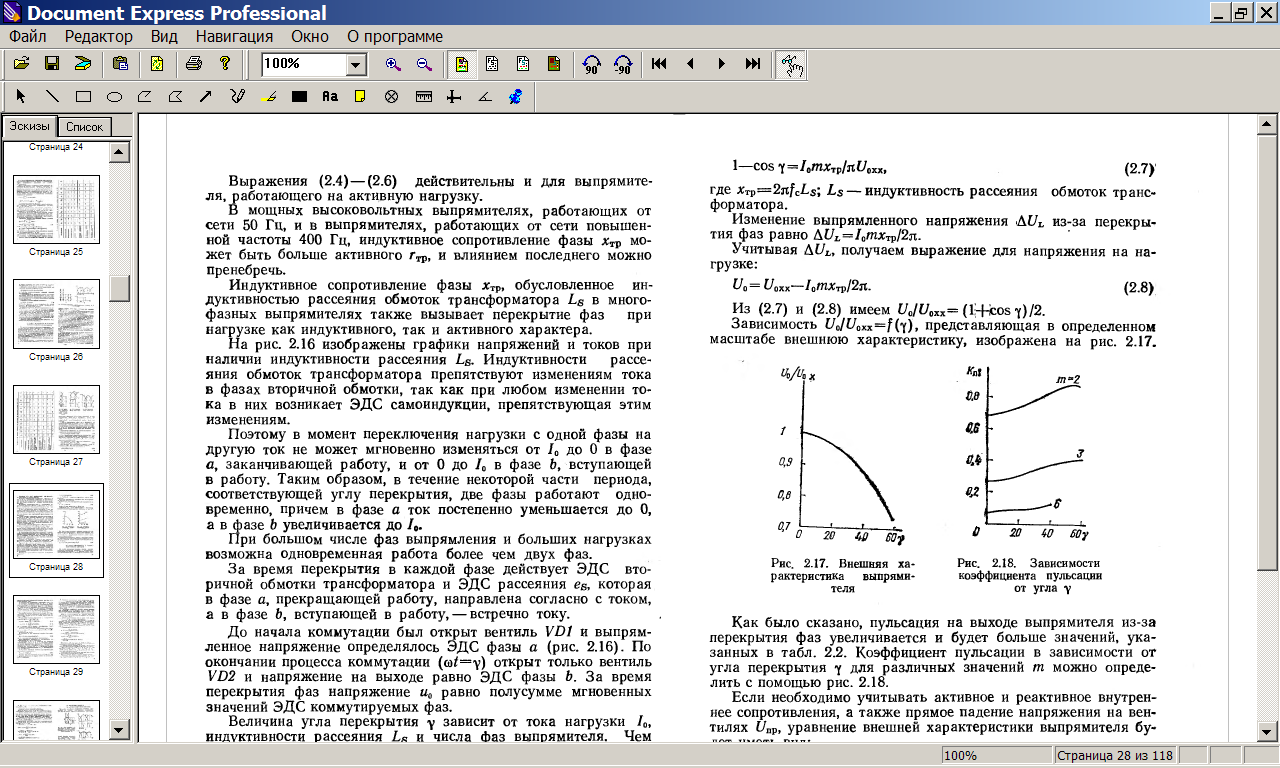
Task: Toggle the second page view mode
Action: tap(492, 64)
